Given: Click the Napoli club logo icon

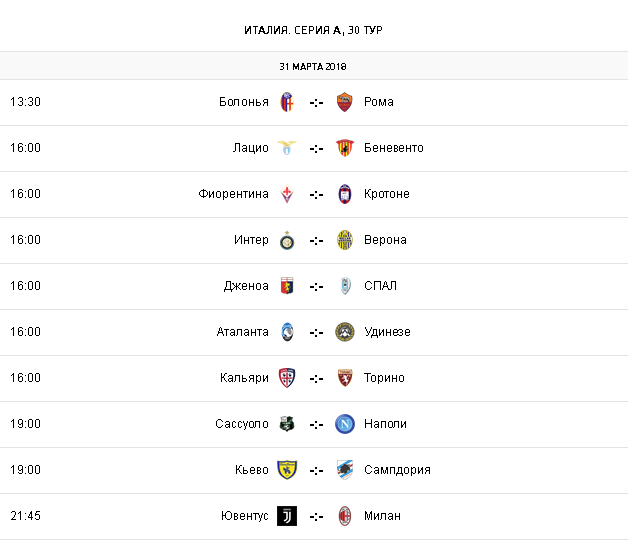Looking at the screenshot, I should tap(345, 424).
